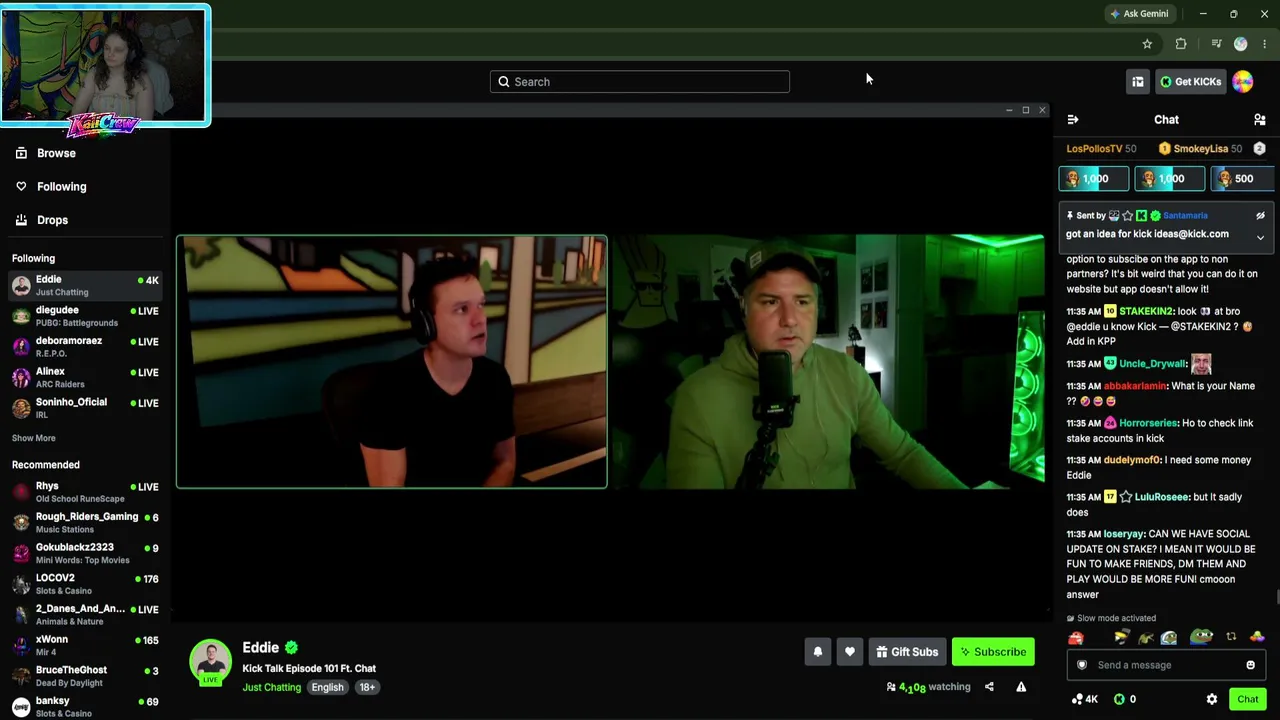Toggle follow heart for Eddie
Viewport: 1280px width, 720px height.
(850, 652)
